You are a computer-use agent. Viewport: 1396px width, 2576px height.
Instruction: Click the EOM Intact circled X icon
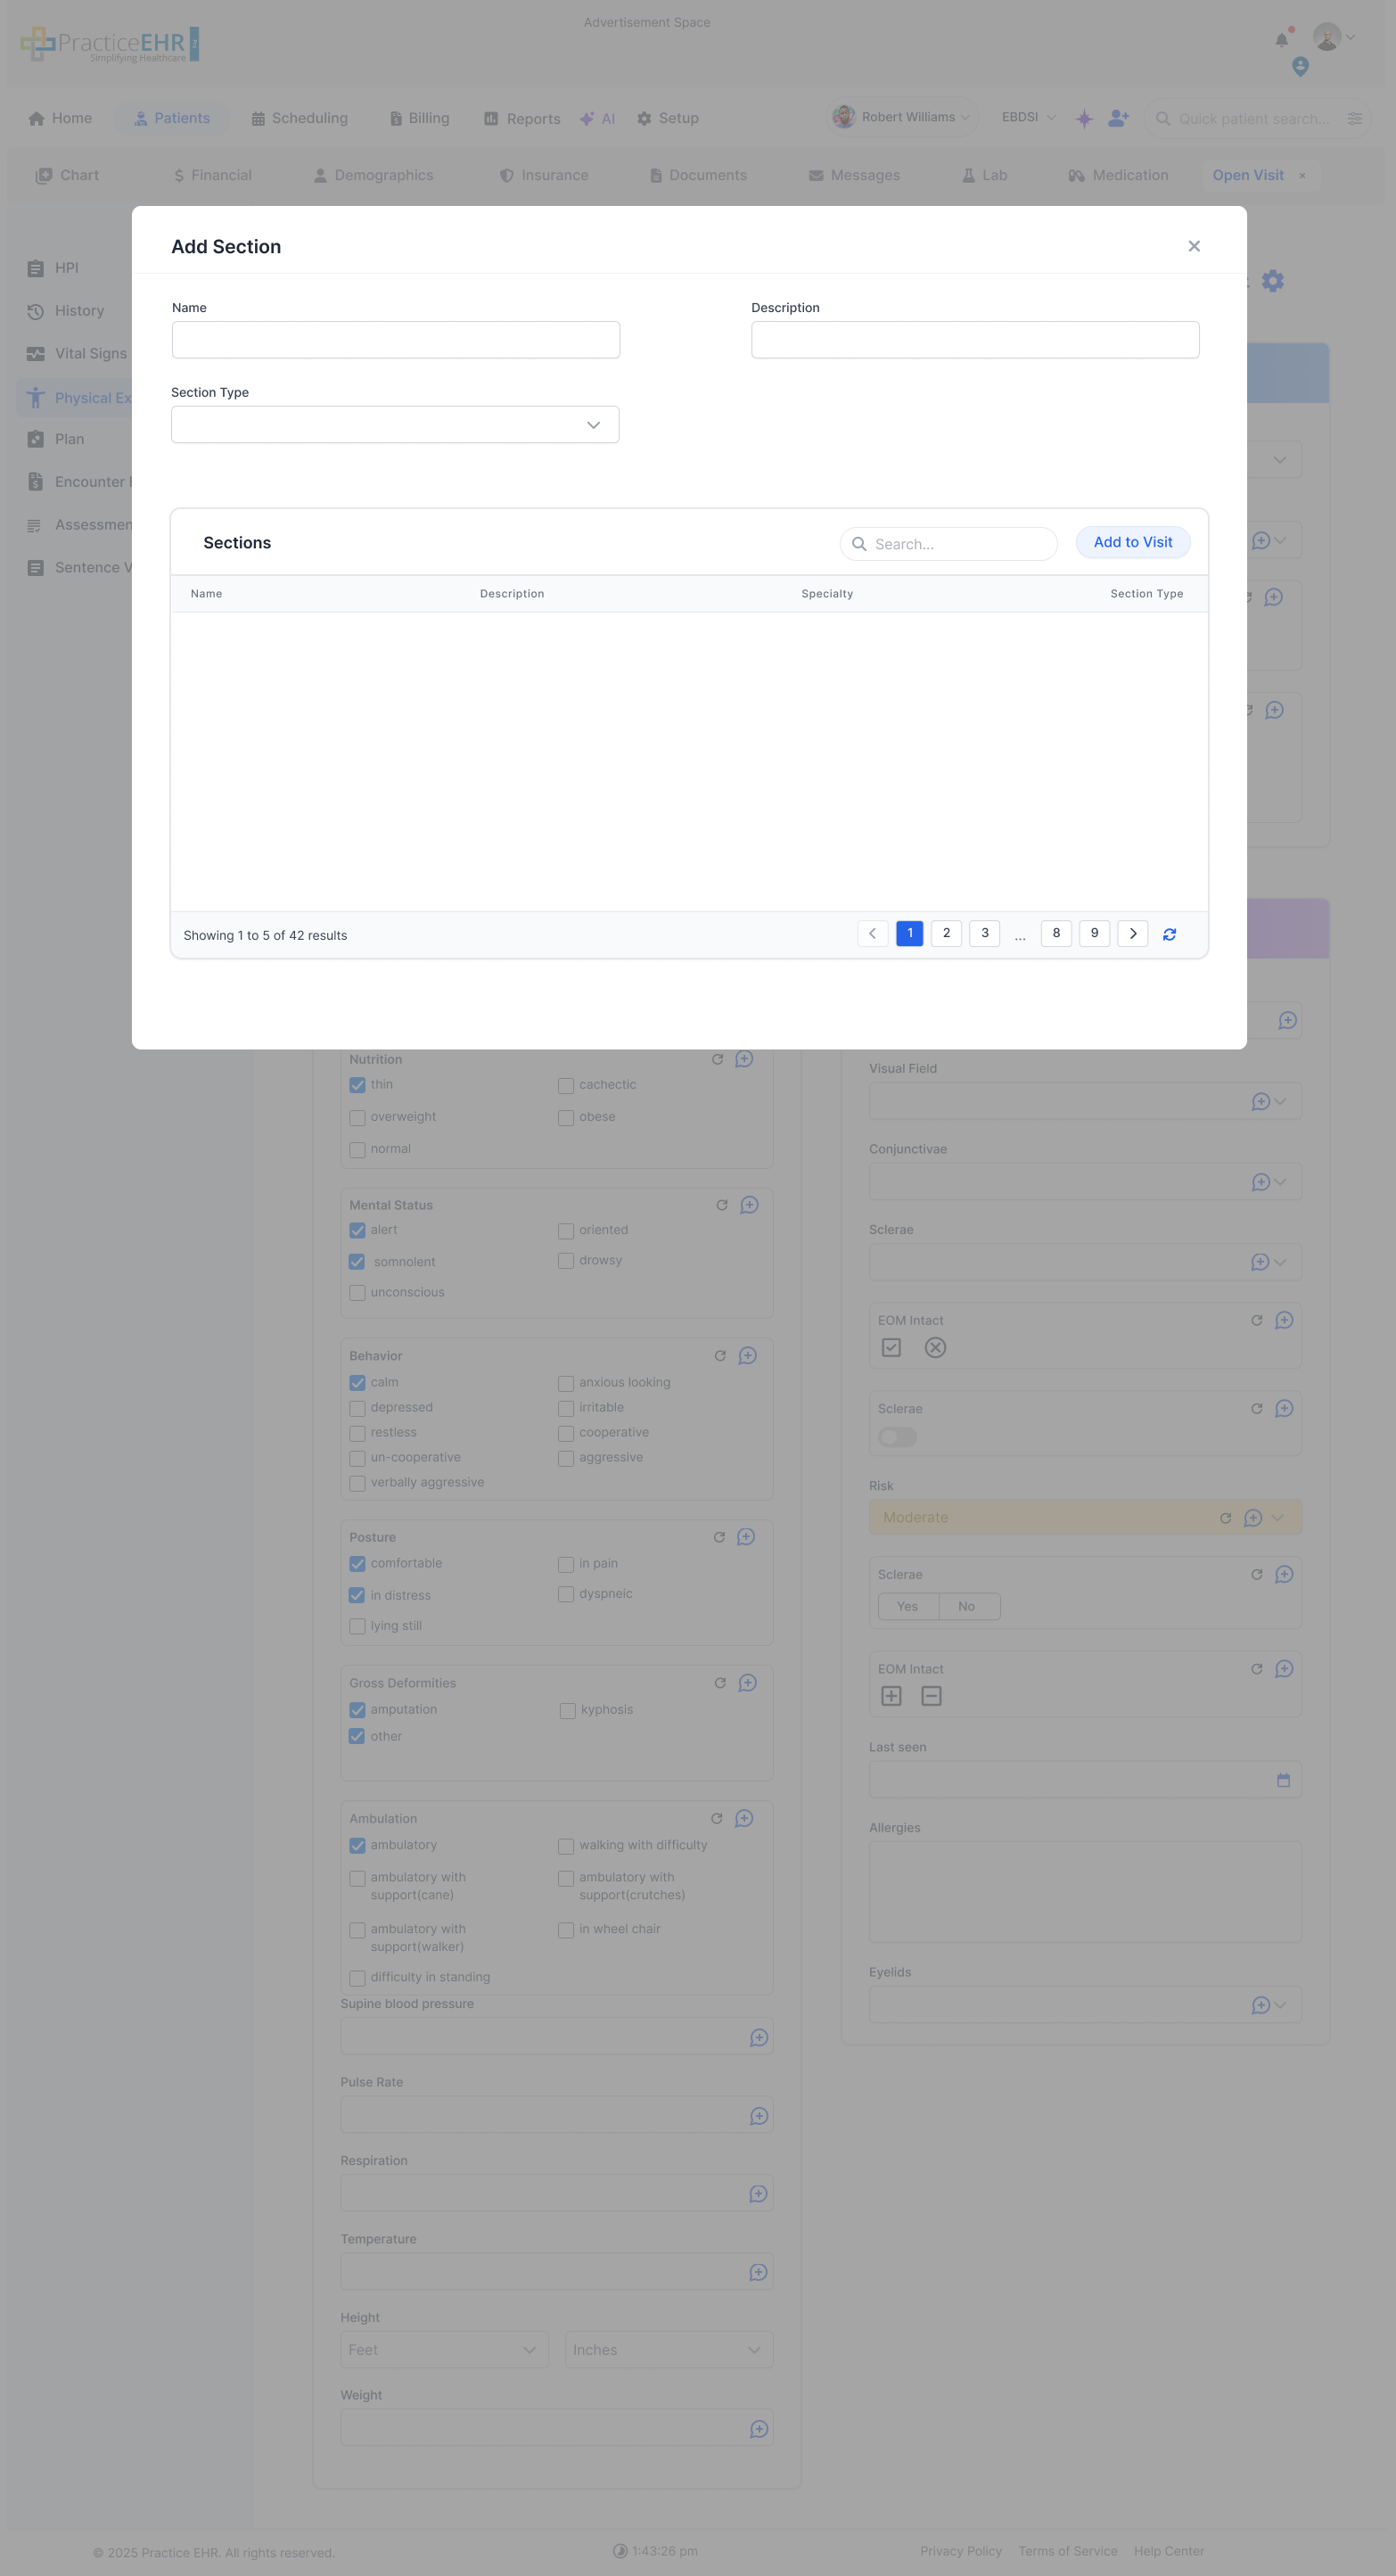[935, 1347]
